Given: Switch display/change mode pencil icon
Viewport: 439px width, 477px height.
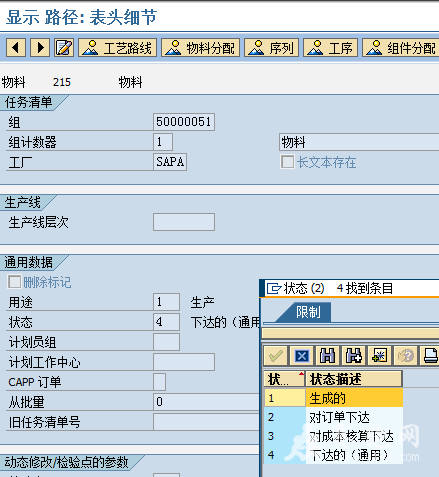Looking at the screenshot, I should click(x=64, y=48).
